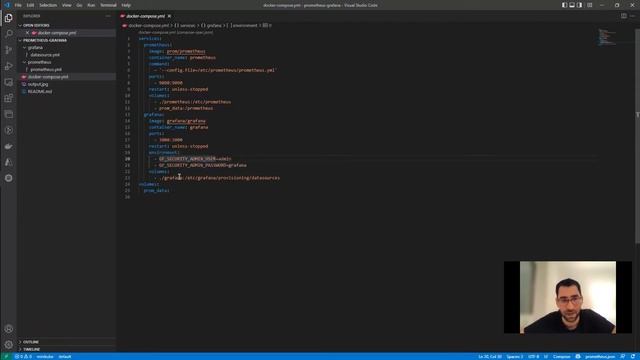
Task: Open datasource.yml in the explorer
Action: pyautogui.click(x=45, y=55)
